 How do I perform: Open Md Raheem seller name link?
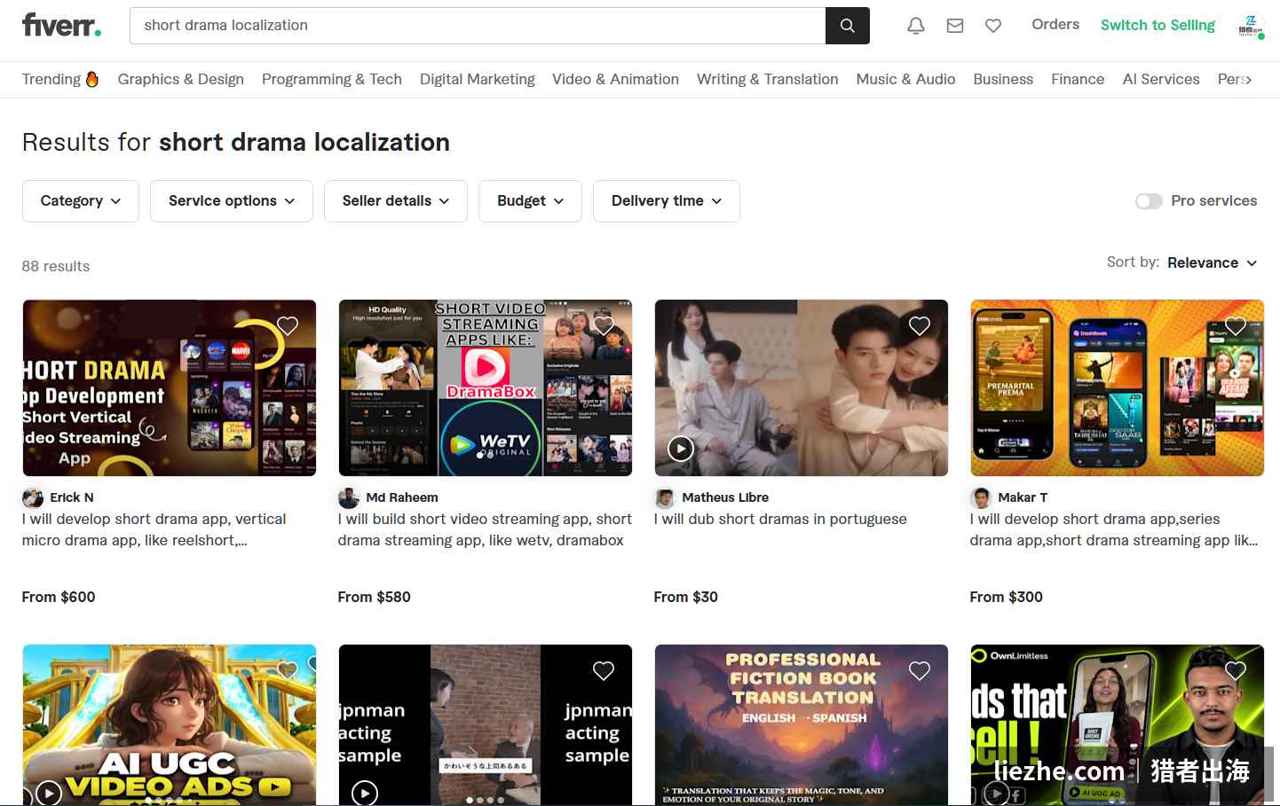pyautogui.click(x=401, y=497)
